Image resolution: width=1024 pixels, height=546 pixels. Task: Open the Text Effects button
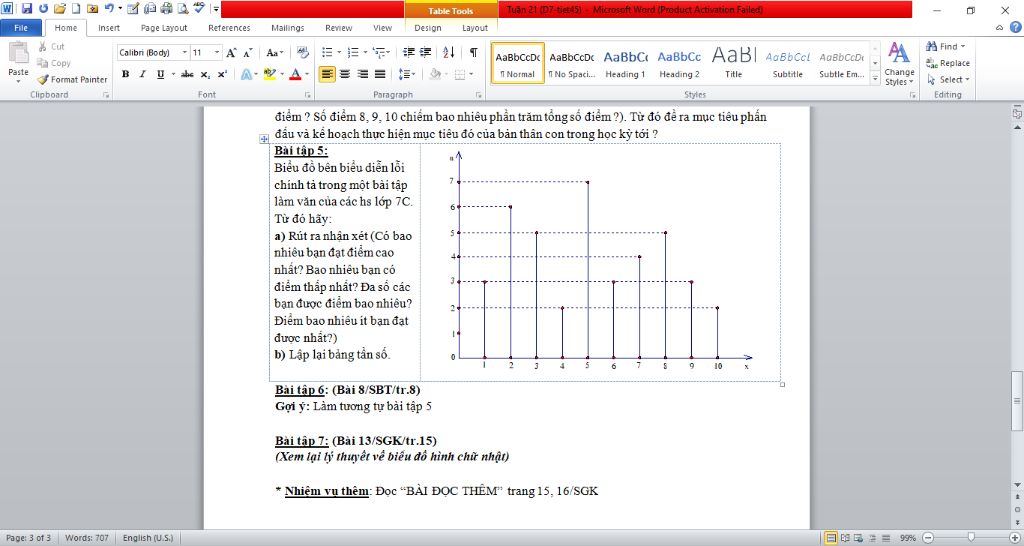[246, 74]
